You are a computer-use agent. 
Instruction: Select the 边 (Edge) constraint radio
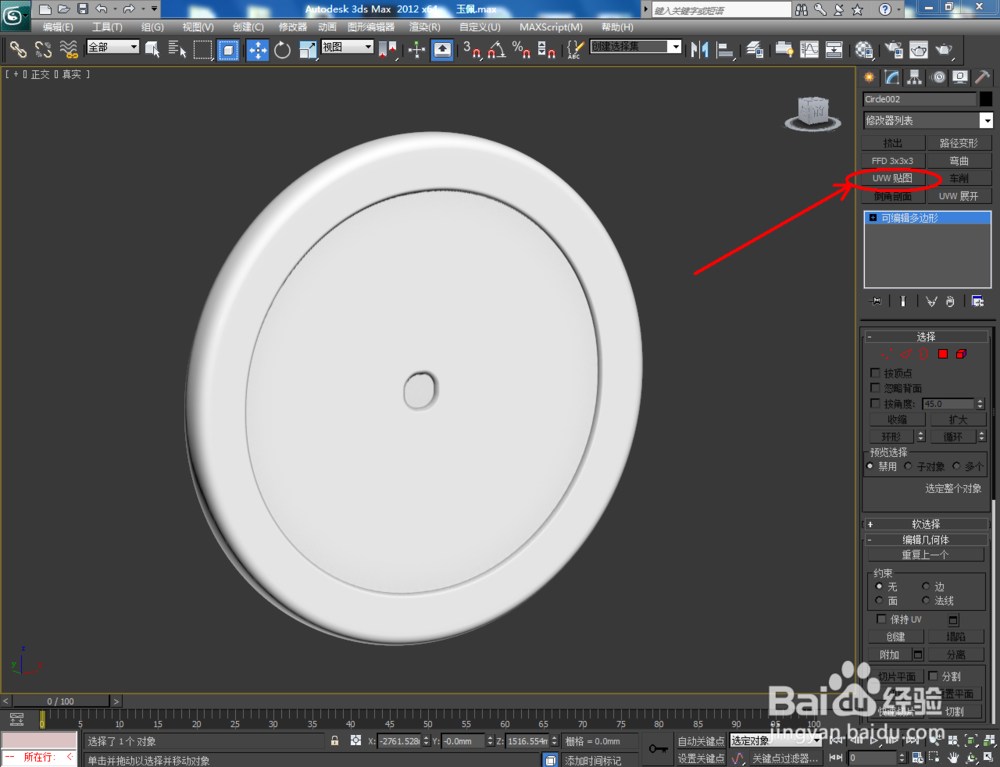tap(925, 586)
